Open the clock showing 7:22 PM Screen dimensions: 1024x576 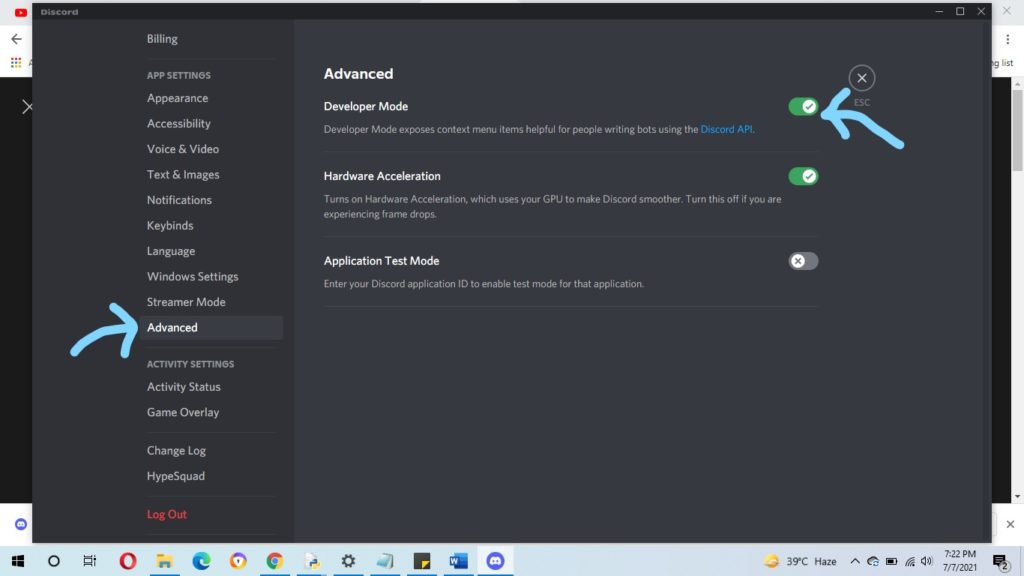960,561
